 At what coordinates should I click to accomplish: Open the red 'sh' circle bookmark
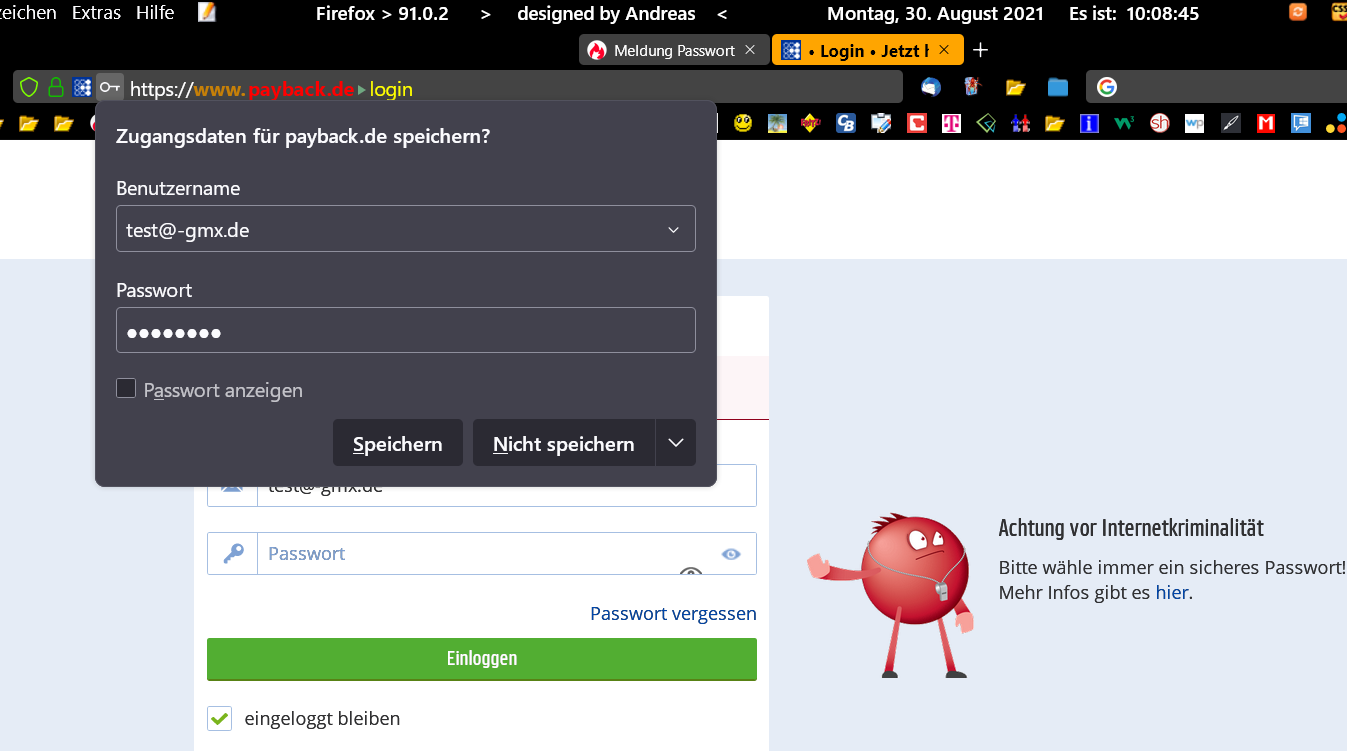(1160, 124)
